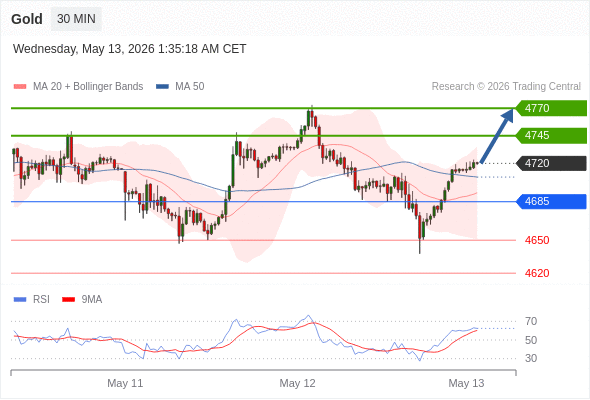Click the Gold chart title
The image size is (590, 400).
pyautogui.click(x=27, y=19)
